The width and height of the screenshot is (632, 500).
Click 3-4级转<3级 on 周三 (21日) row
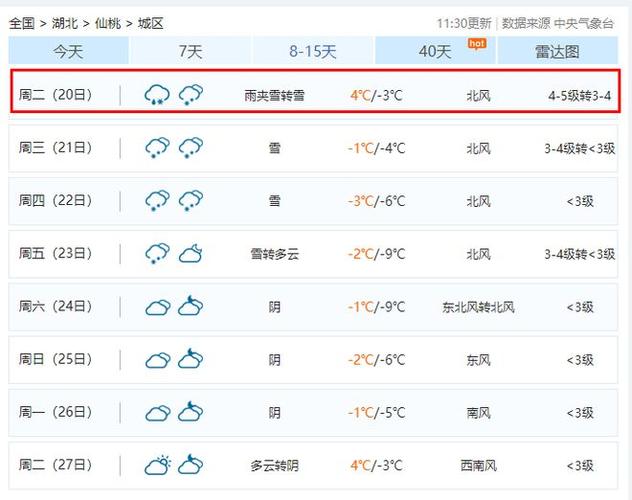tap(580, 149)
